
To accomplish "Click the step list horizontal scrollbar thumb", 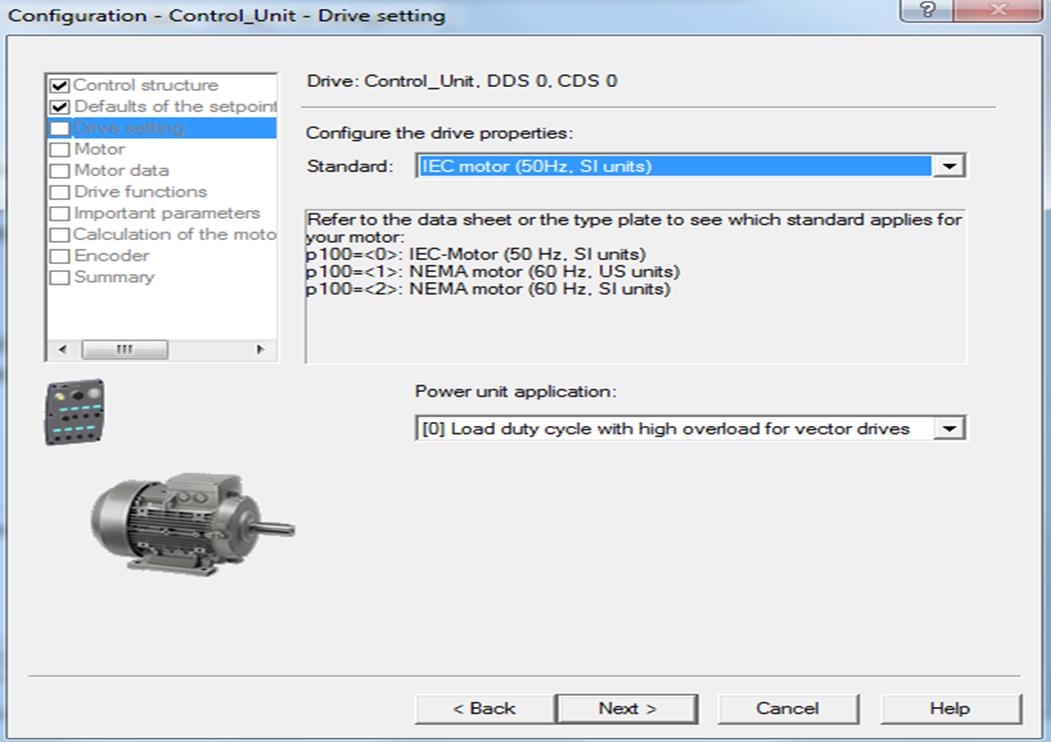I will tap(124, 350).
